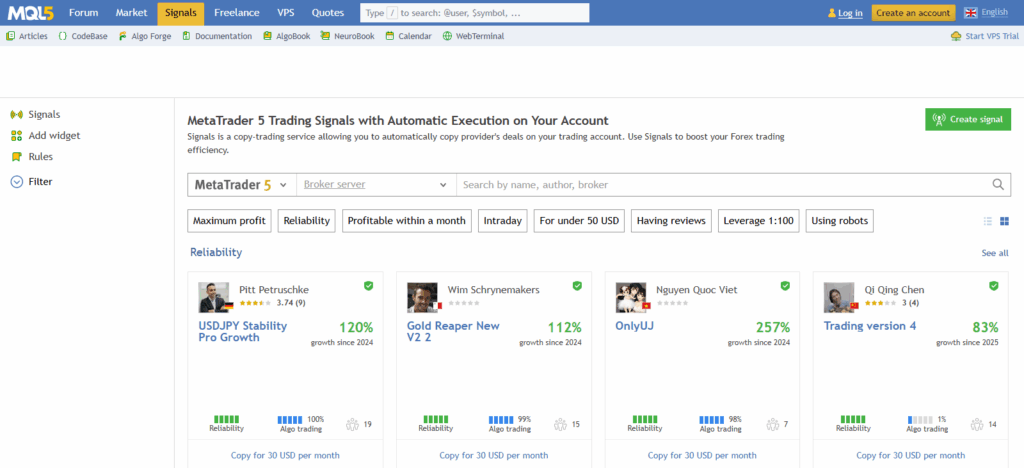
Task: Open the Market tab
Action: pyautogui.click(x=131, y=13)
